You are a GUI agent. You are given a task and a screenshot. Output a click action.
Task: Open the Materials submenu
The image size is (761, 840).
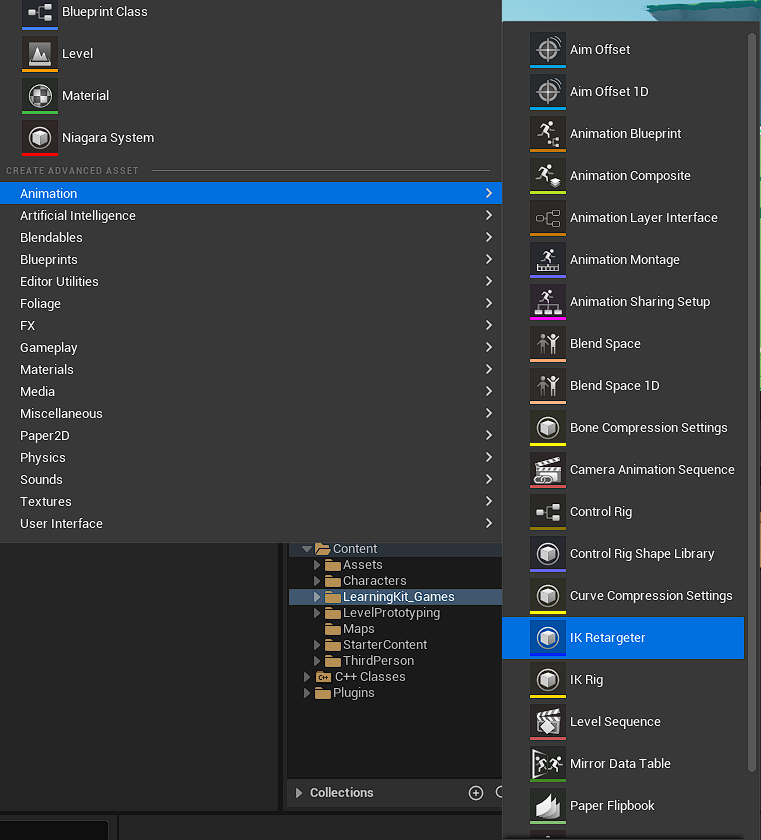(x=251, y=369)
